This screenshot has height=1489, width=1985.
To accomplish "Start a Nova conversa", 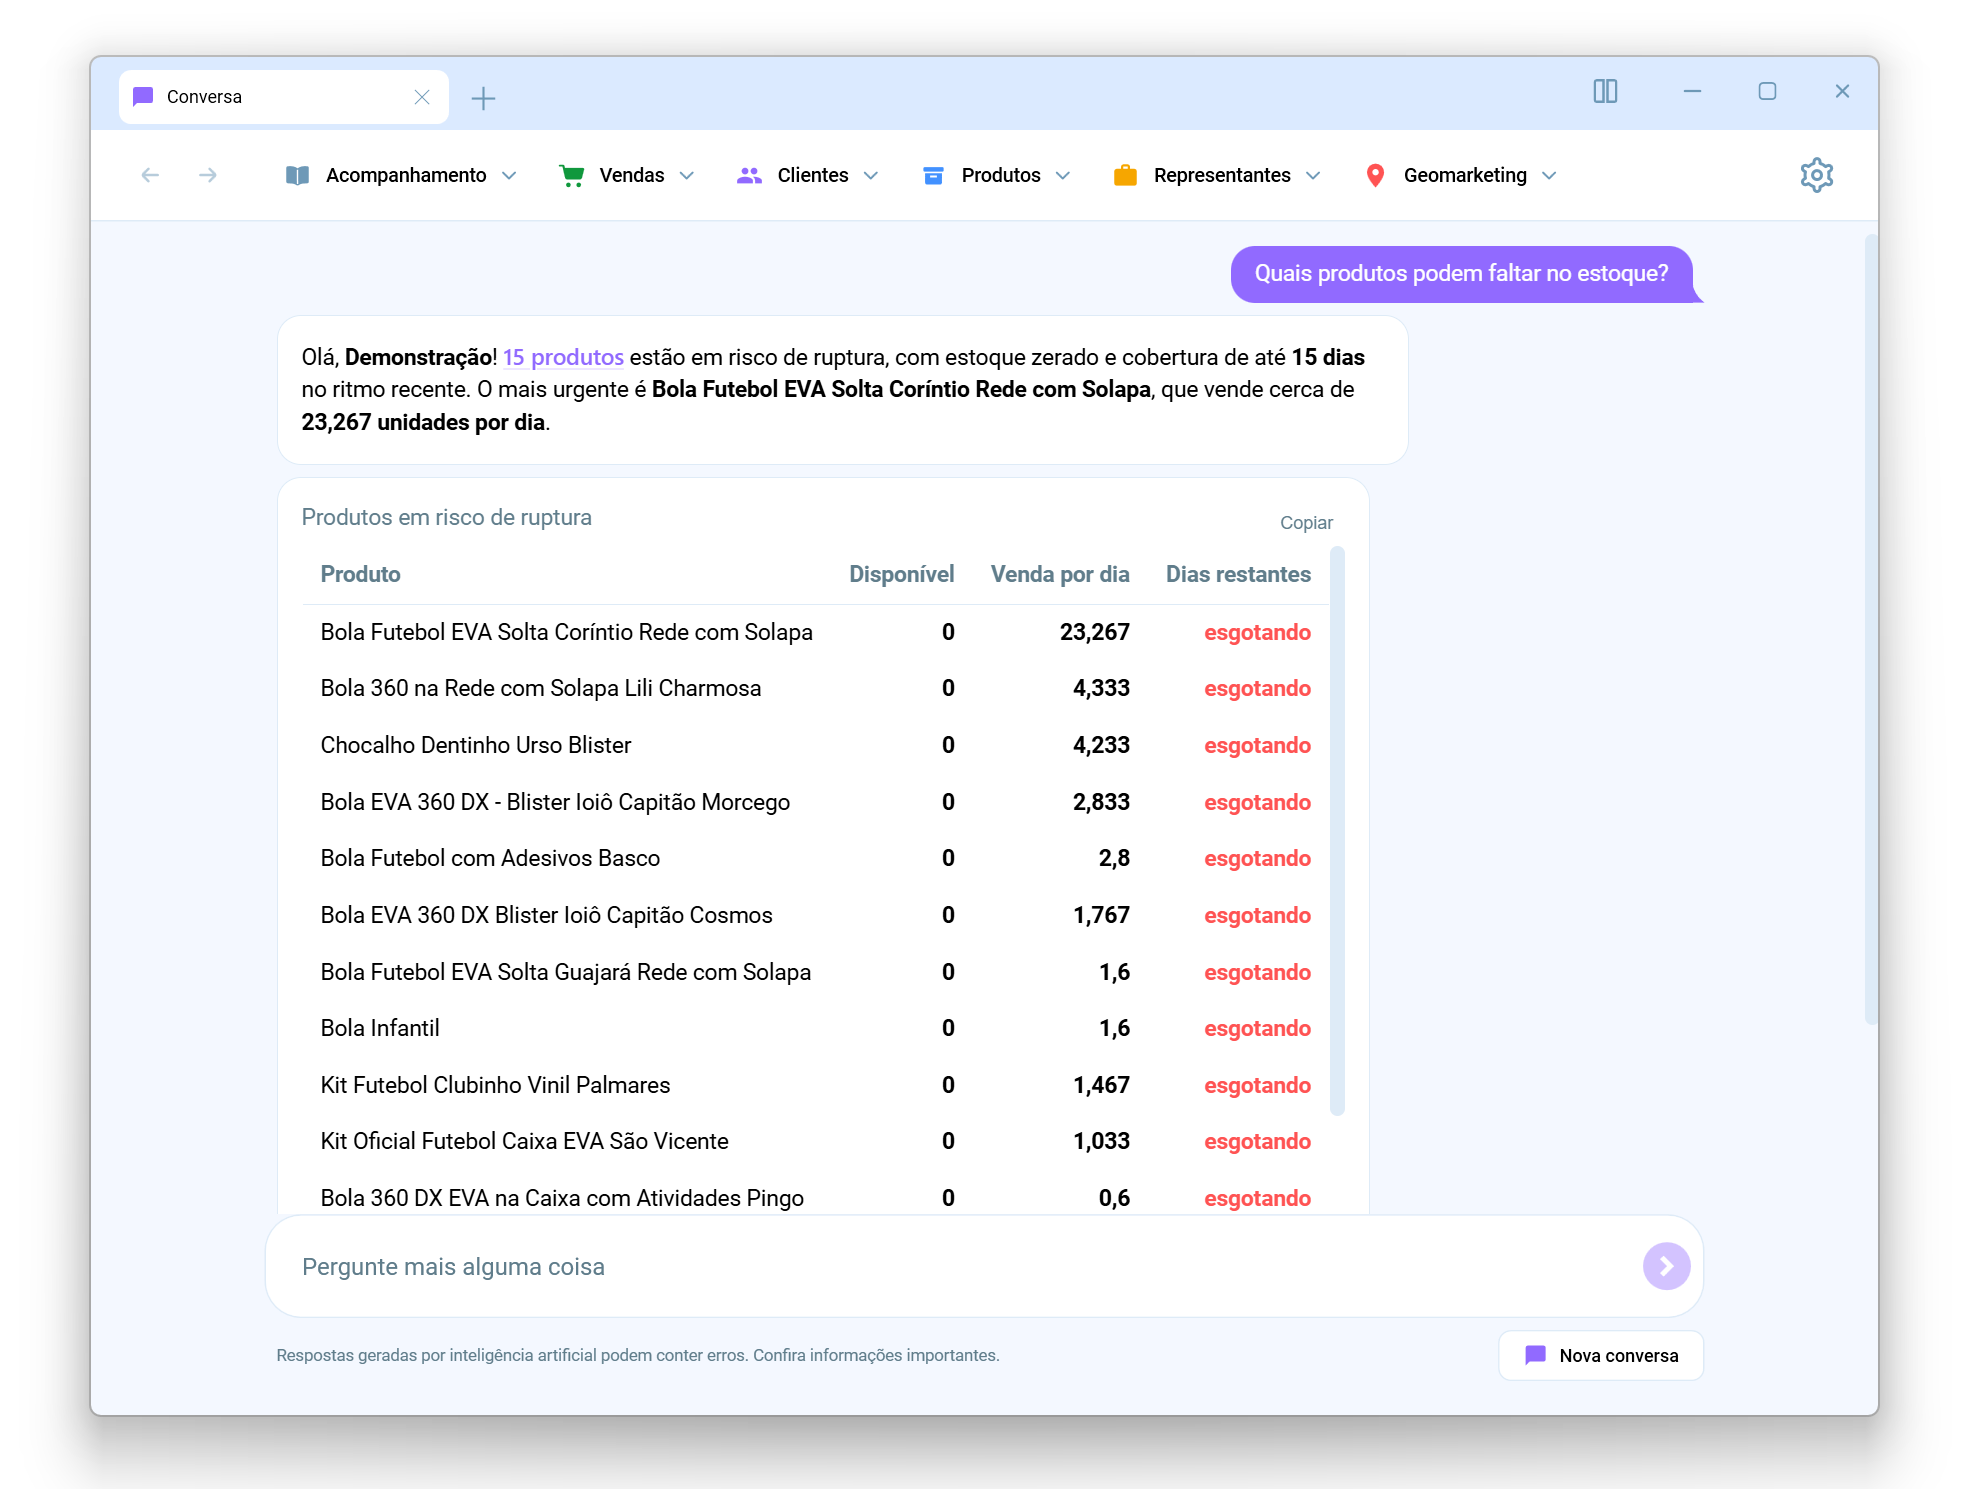I will click(1600, 1355).
